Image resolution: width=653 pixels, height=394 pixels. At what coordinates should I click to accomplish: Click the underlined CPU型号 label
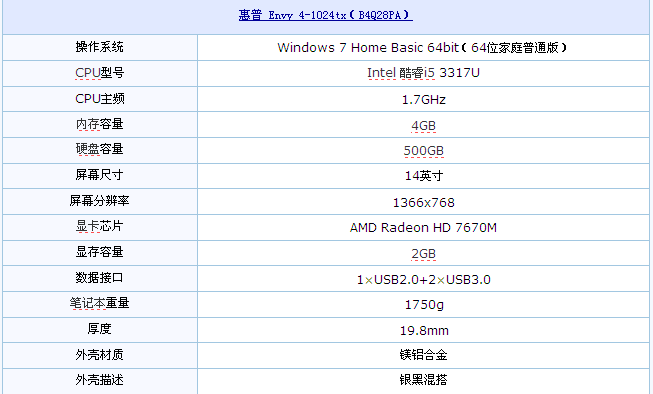[x=100, y=73]
